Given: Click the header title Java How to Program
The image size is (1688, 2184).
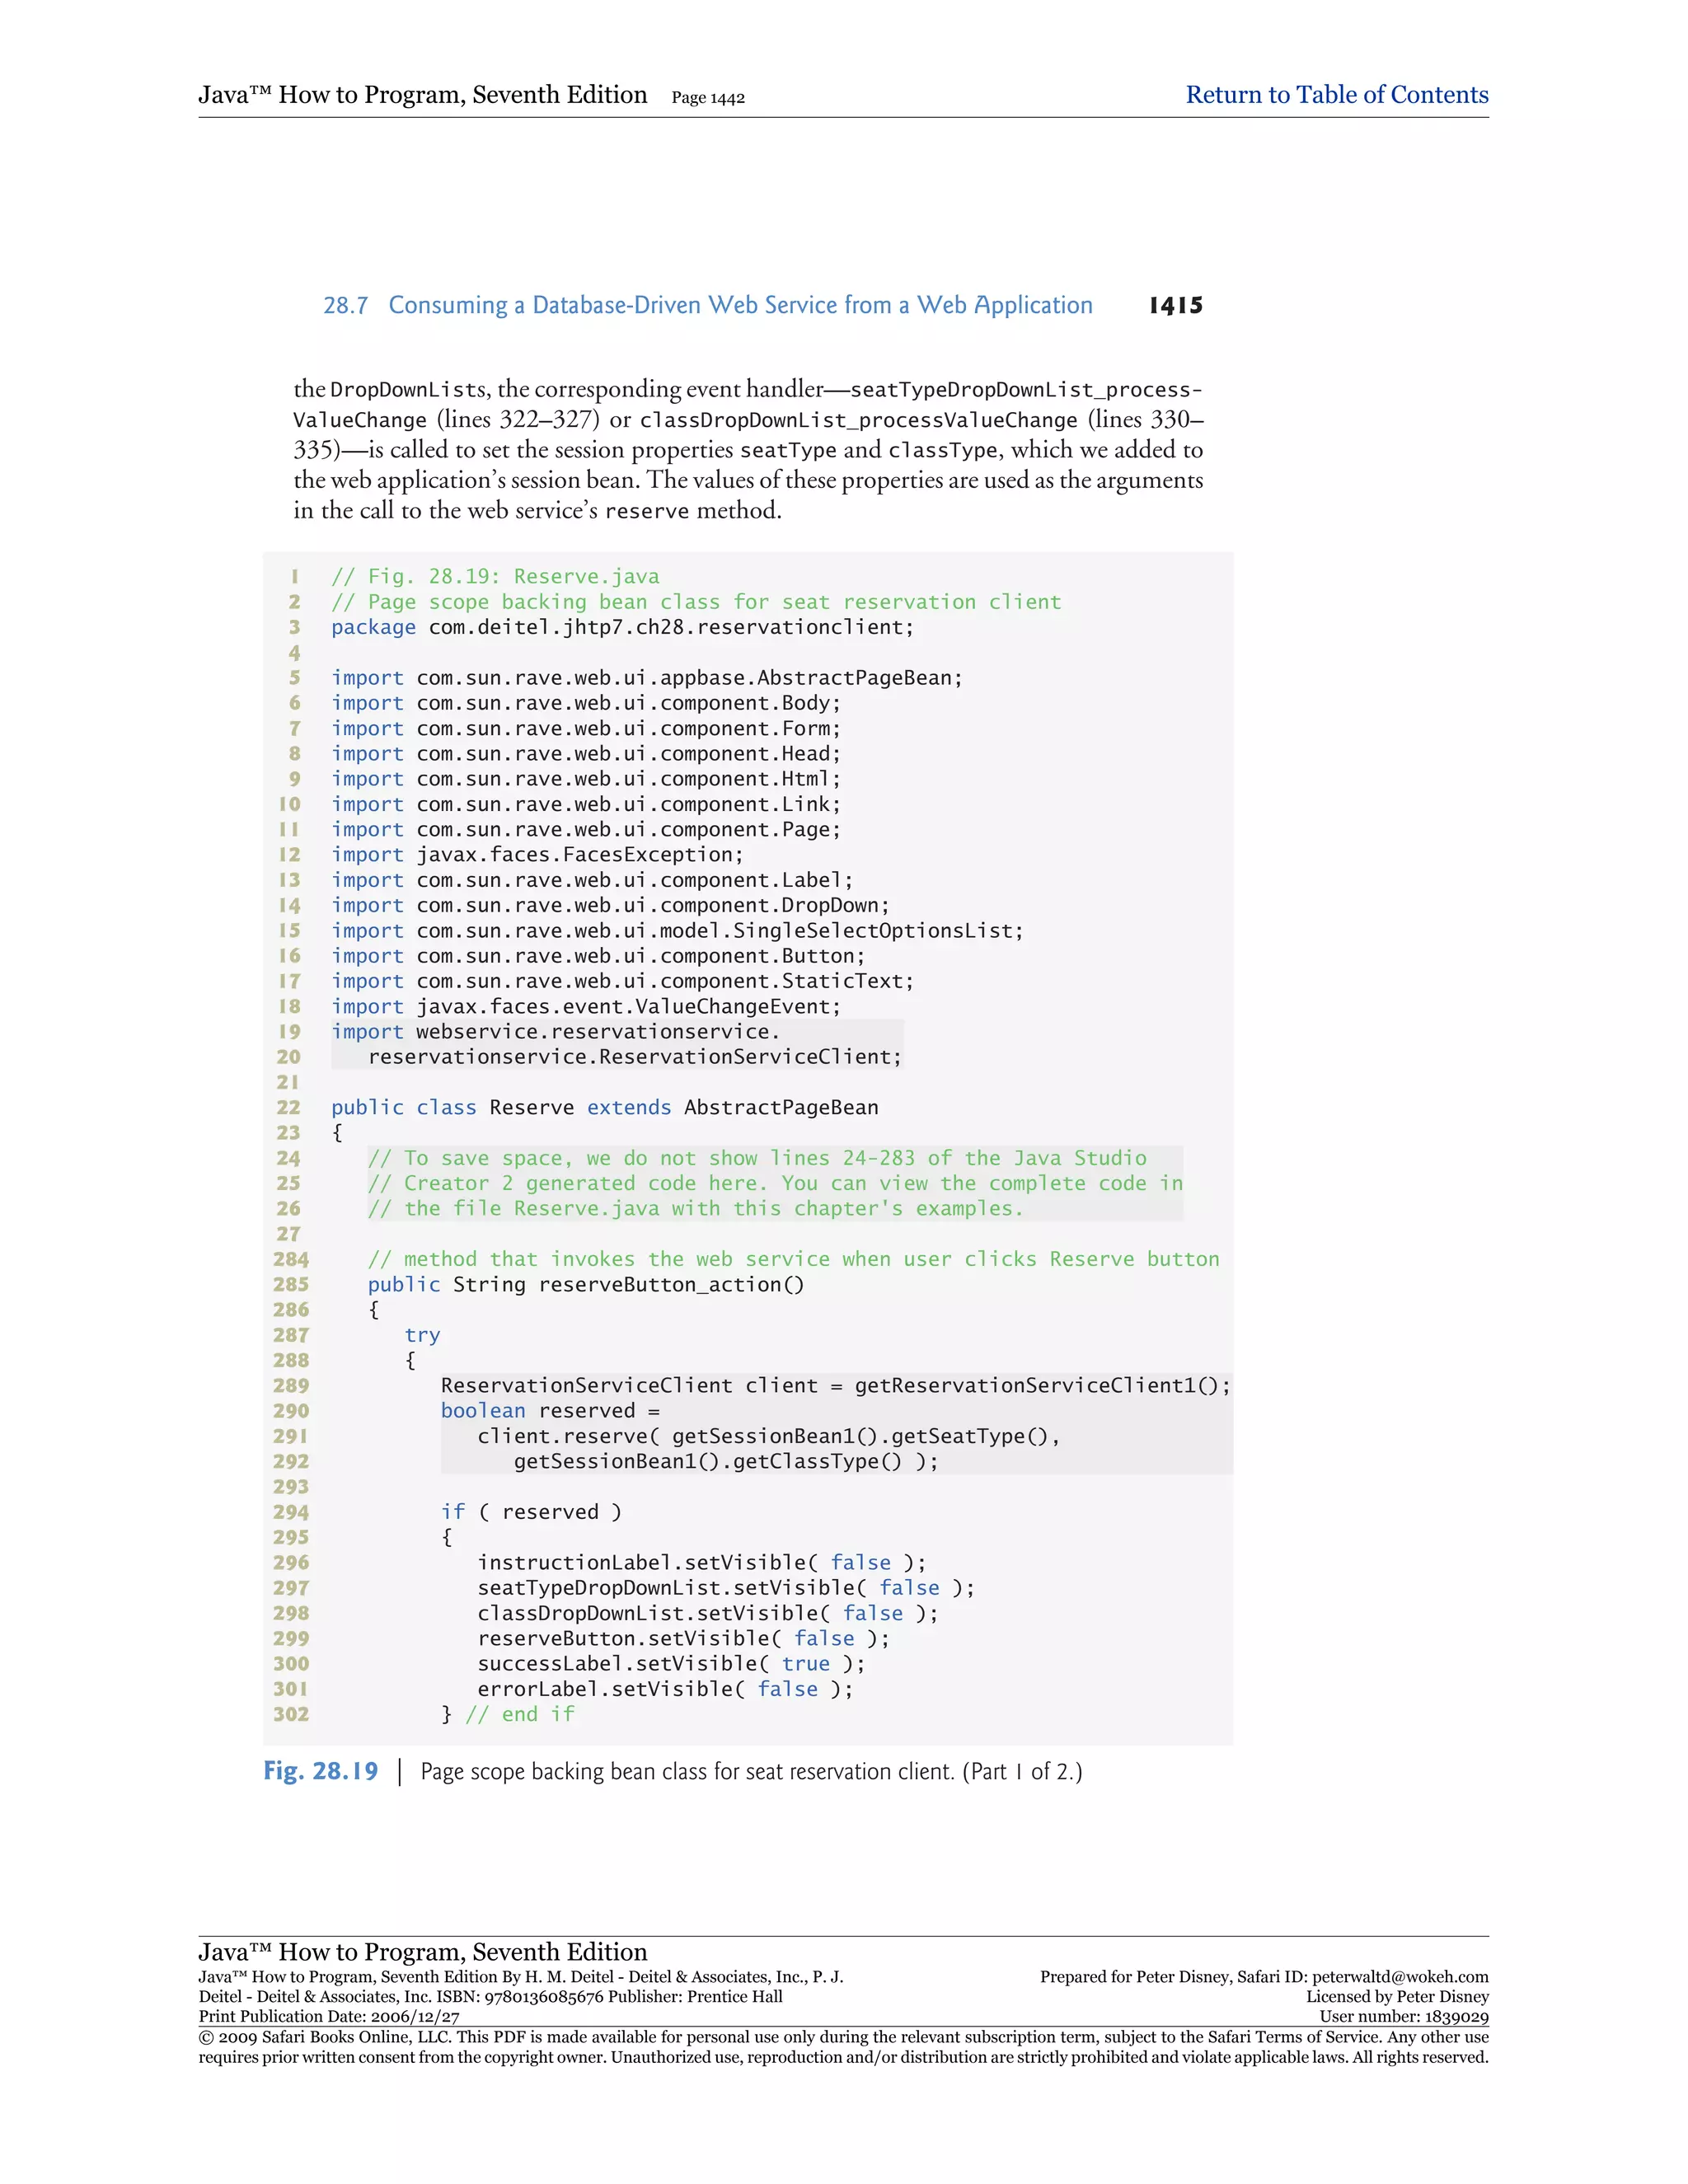Looking at the screenshot, I should (x=422, y=95).
